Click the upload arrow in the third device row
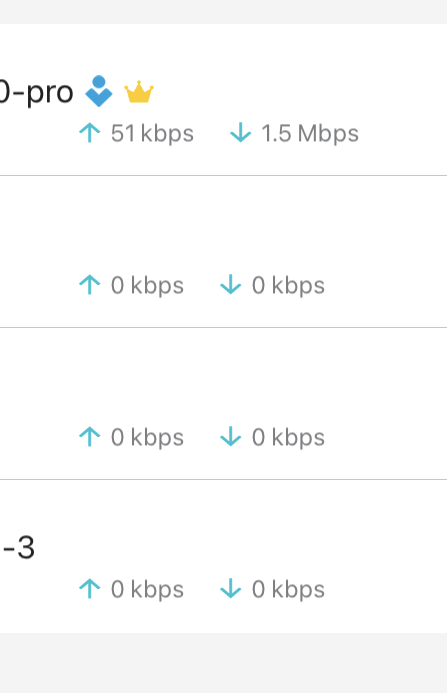The width and height of the screenshot is (447, 693). pos(90,437)
